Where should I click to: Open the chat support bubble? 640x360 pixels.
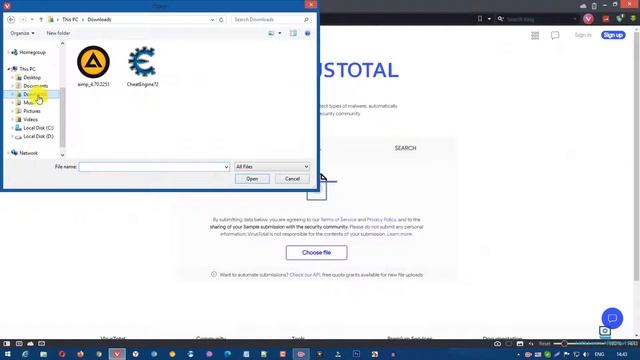(612, 318)
